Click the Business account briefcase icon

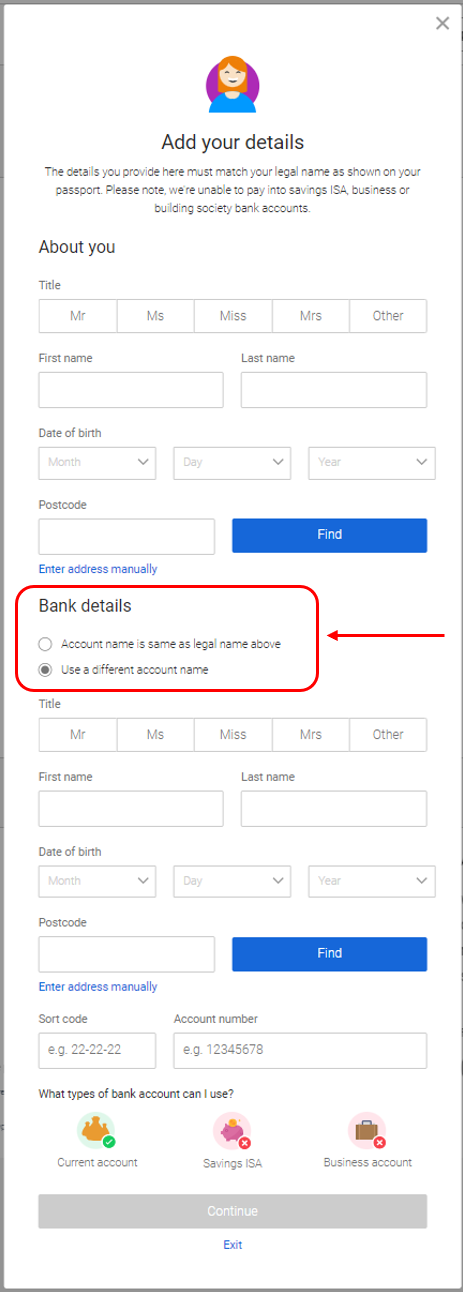pyautogui.click(x=367, y=1132)
